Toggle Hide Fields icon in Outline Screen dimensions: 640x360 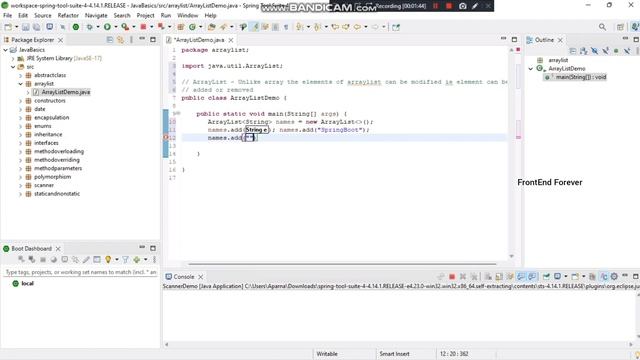tap(595, 51)
